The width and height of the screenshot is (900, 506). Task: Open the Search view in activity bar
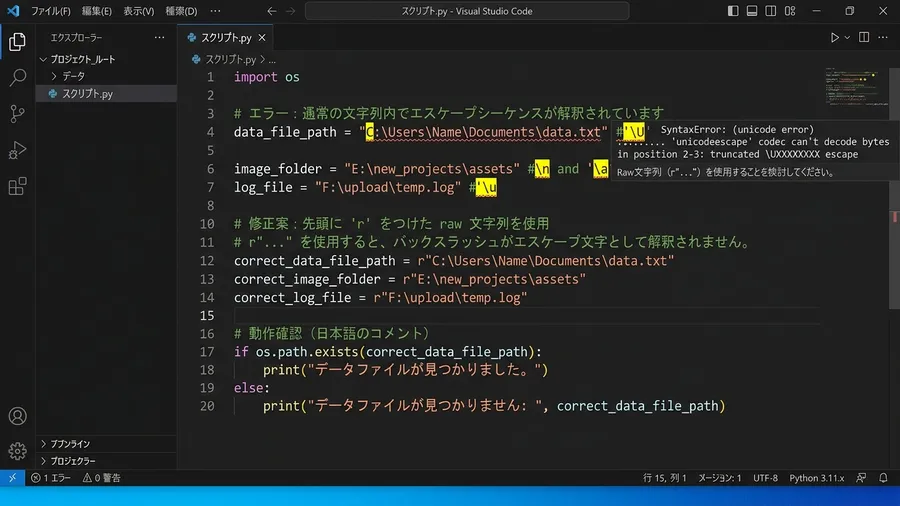point(17,77)
